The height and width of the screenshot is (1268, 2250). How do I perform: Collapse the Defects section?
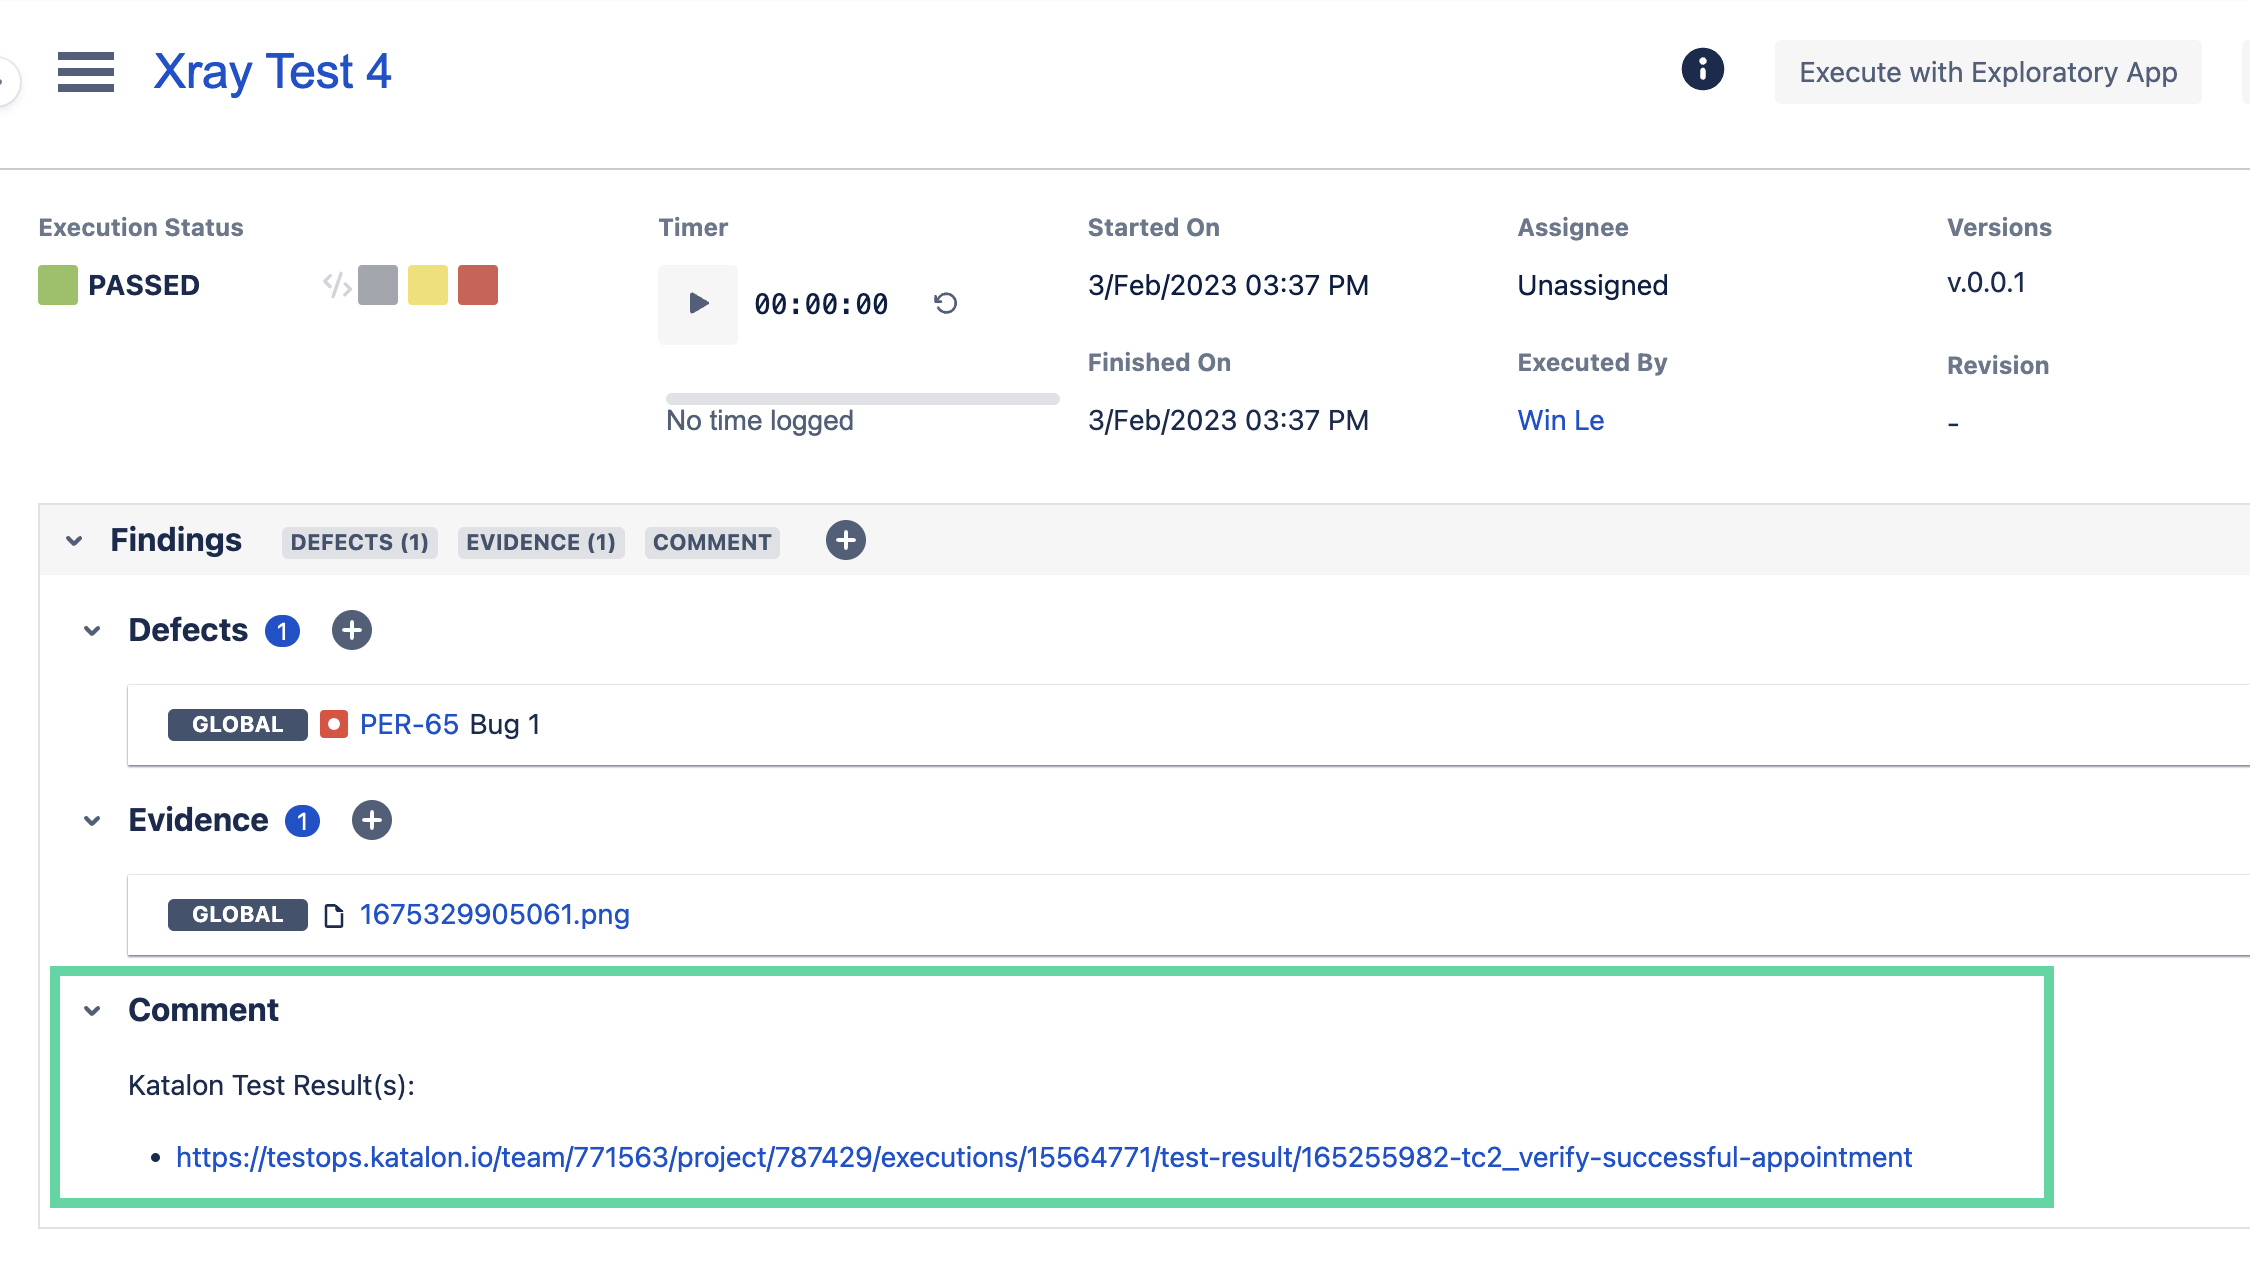point(92,630)
